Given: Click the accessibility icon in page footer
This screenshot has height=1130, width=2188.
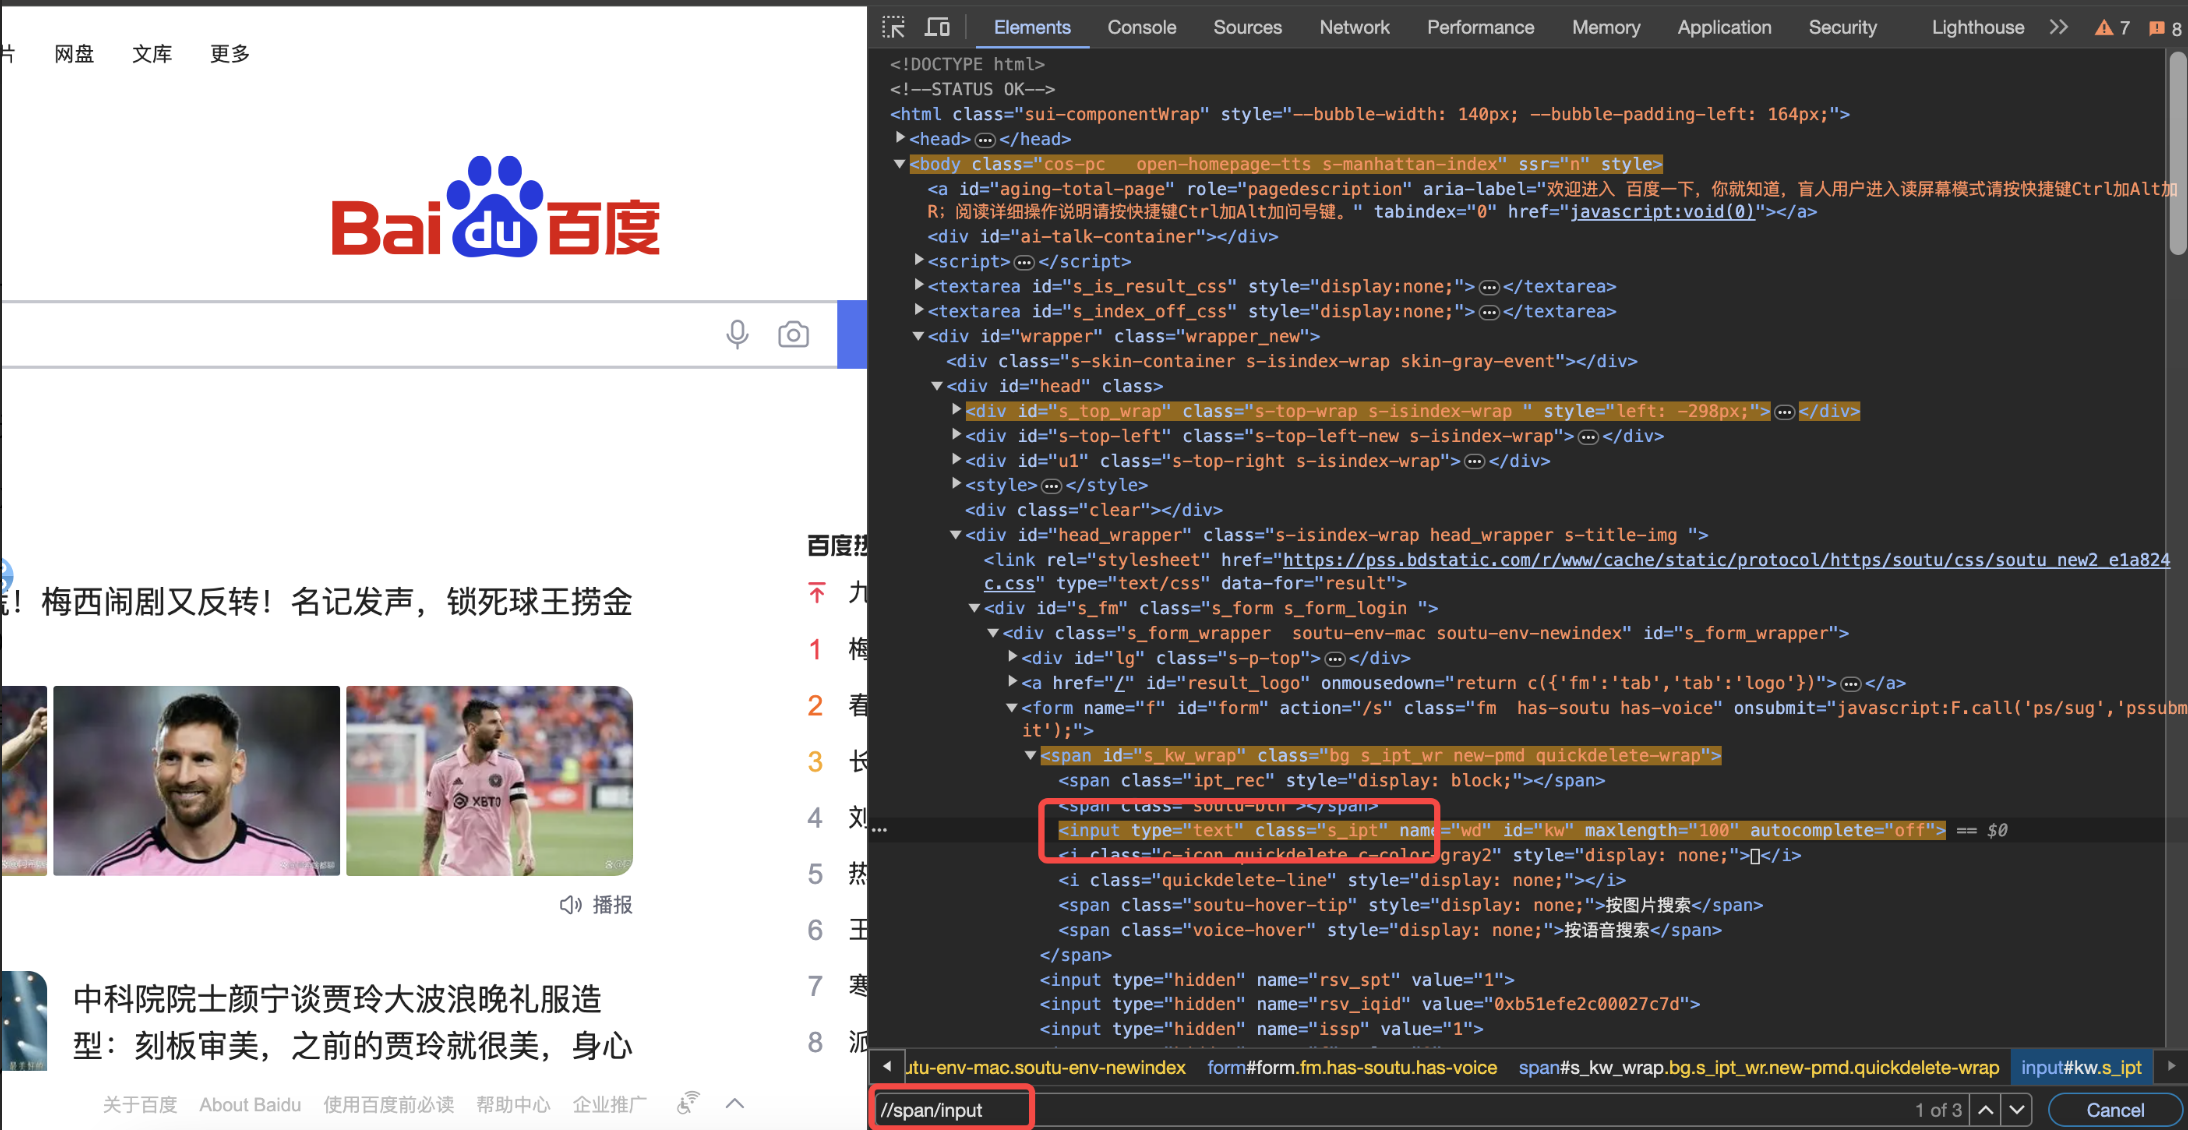Looking at the screenshot, I should click(x=688, y=1103).
